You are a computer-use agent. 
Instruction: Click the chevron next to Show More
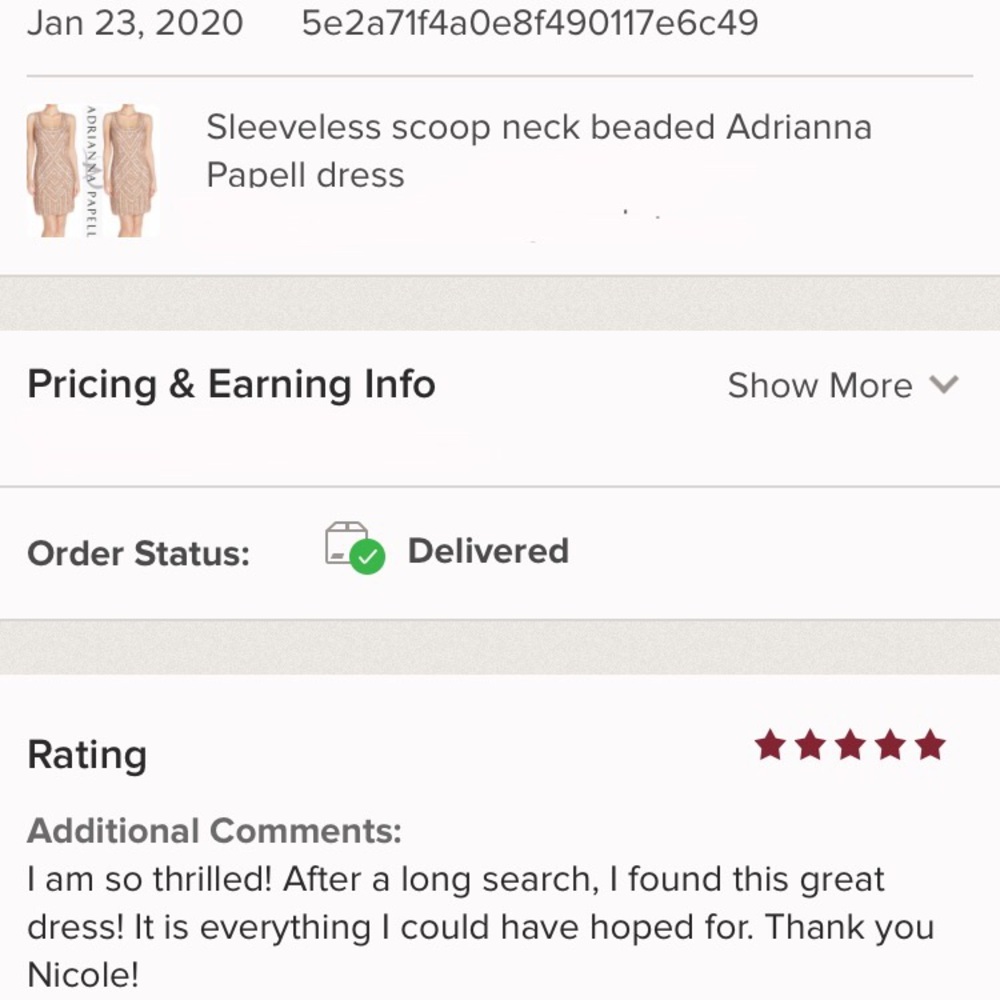[944, 385]
